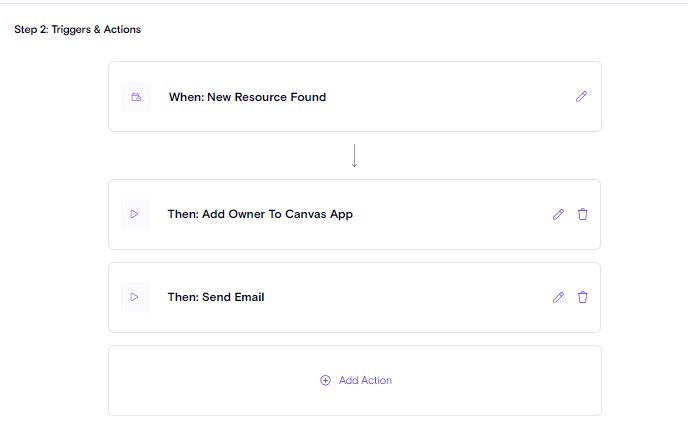This screenshot has height=441, width=688.
Task: Click play icon on Add Owner To Canvas App
Action: coord(135,214)
